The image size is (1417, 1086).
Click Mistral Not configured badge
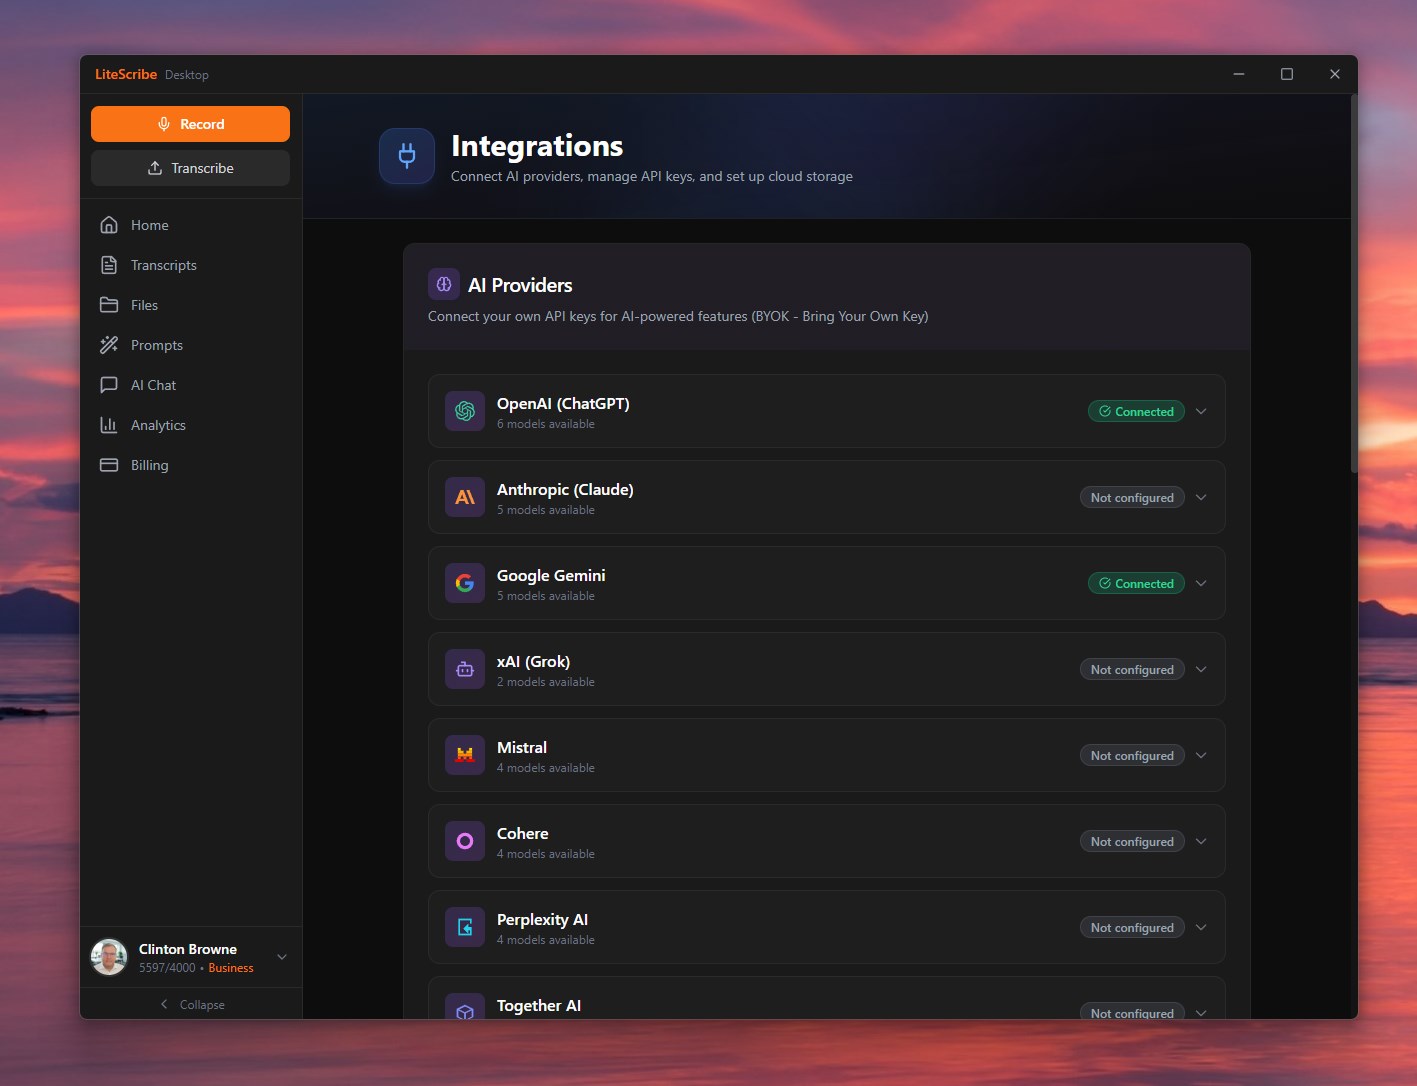tap(1132, 755)
